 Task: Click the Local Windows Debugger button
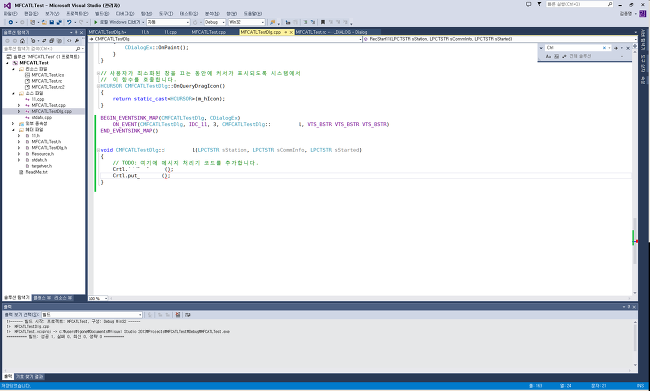(x=120, y=22)
